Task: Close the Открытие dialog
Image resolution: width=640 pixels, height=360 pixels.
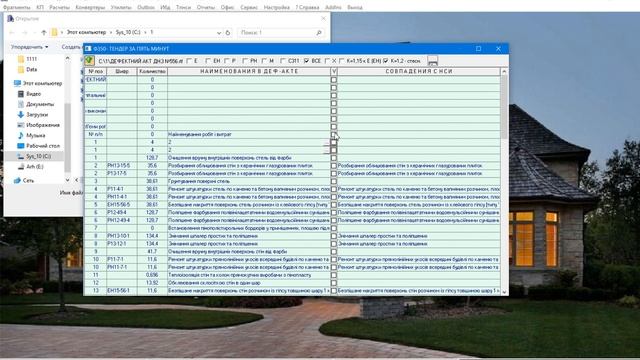Action: pos(323,18)
